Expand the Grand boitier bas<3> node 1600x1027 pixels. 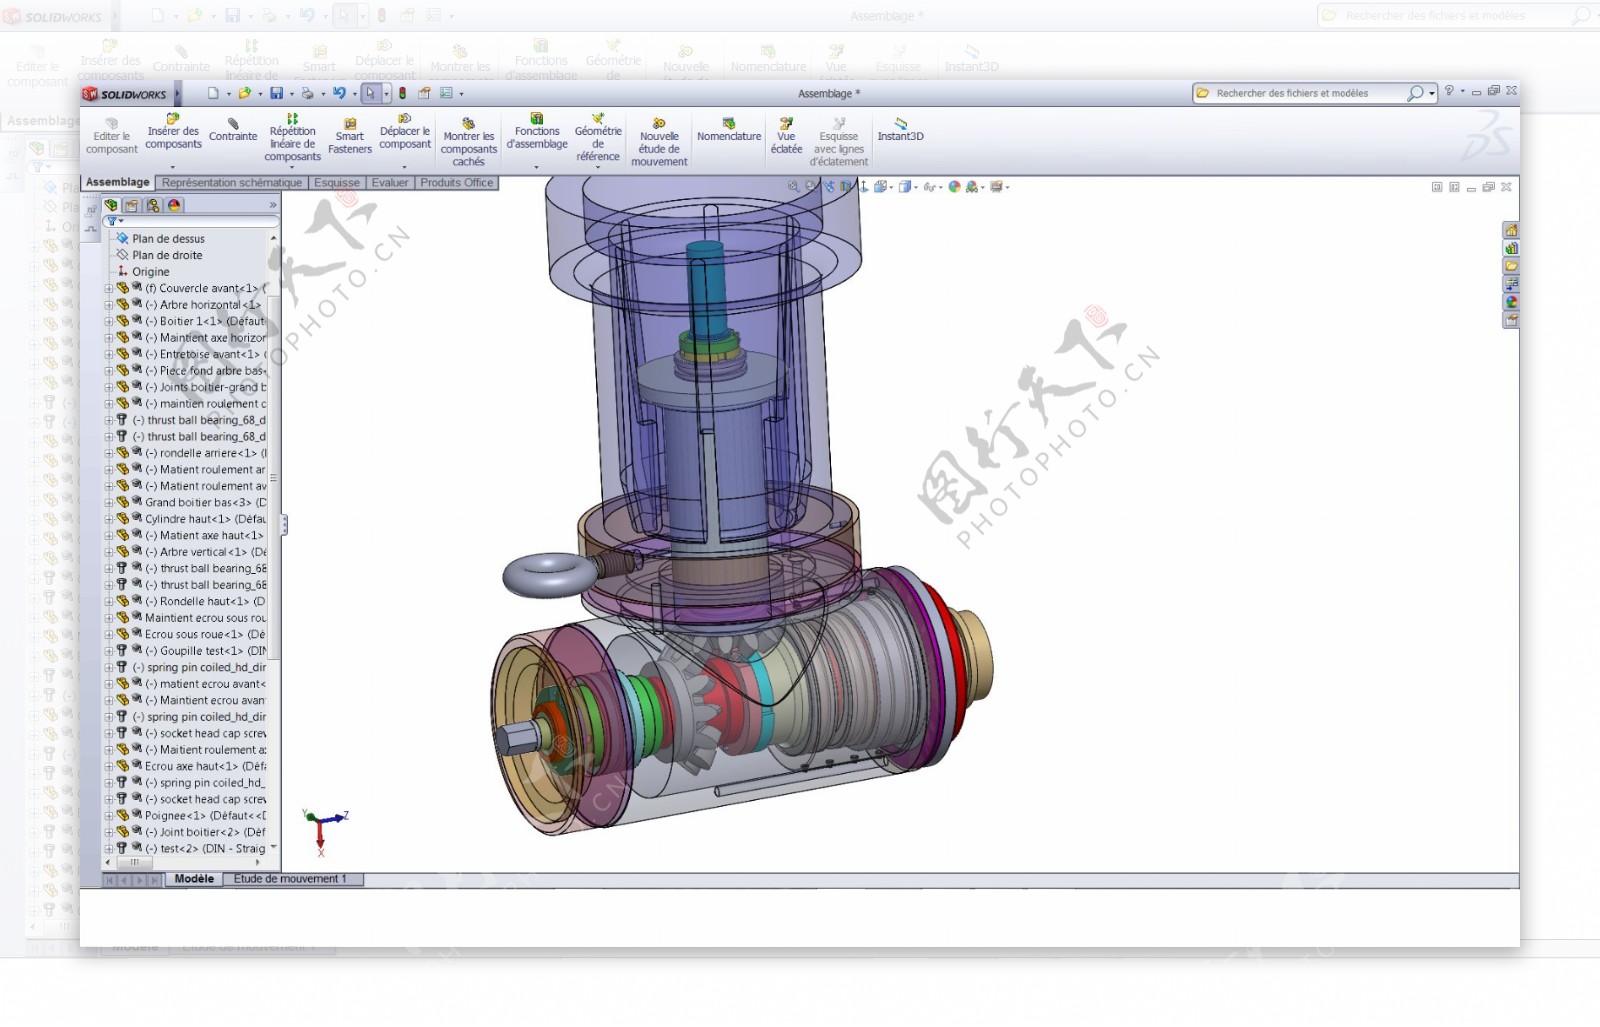(109, 503)
